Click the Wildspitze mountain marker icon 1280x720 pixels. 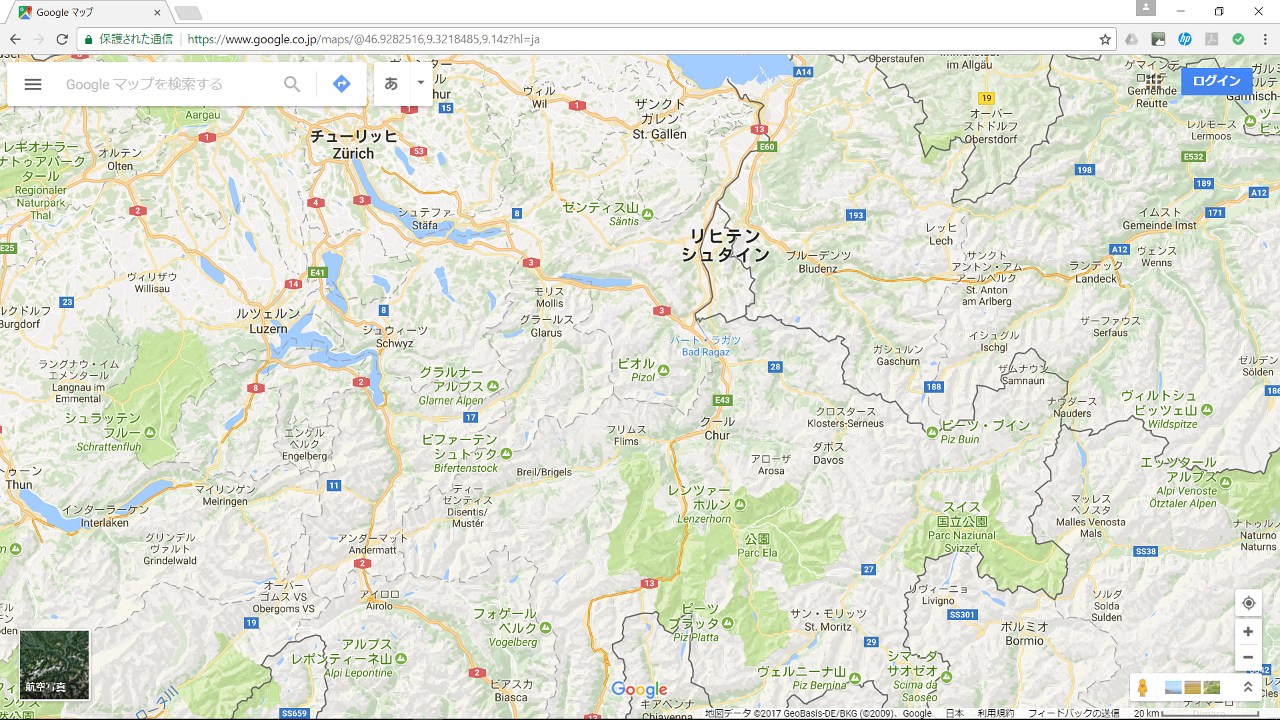click(x=1207, y=410)
